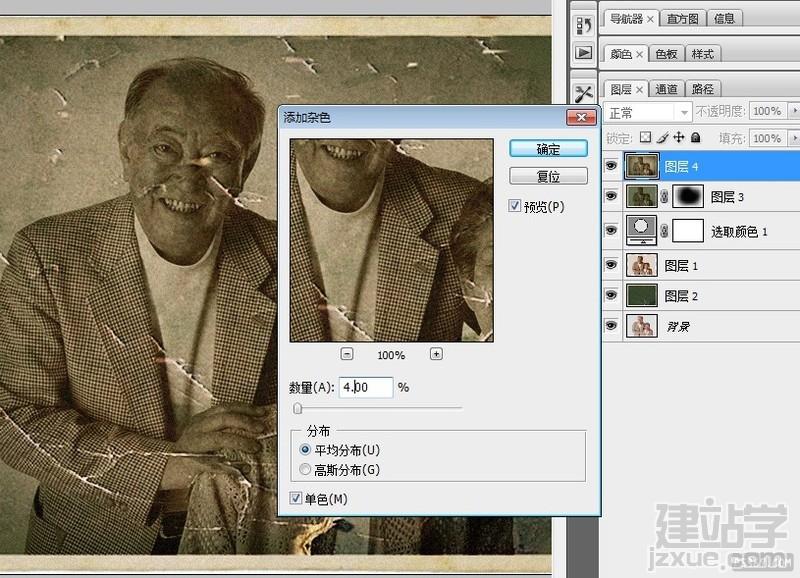
Task: Hide the 图层 1 layer
Action: (611, 265)
